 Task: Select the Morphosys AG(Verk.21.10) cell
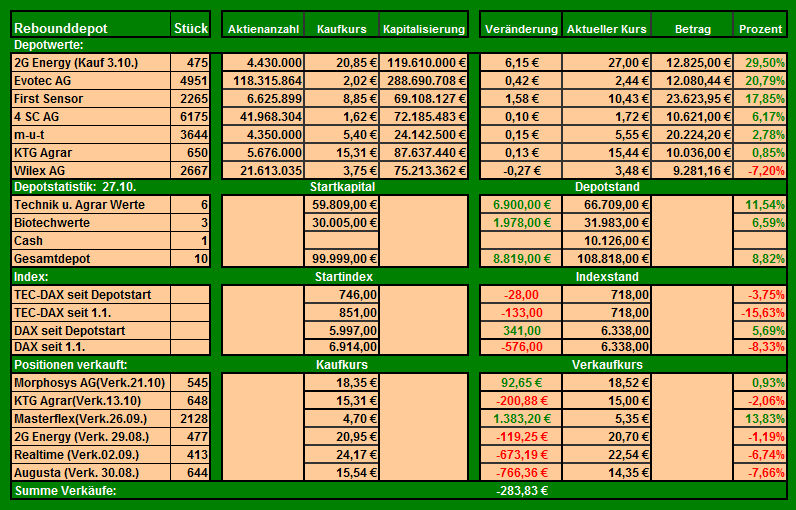click(90, 383)
